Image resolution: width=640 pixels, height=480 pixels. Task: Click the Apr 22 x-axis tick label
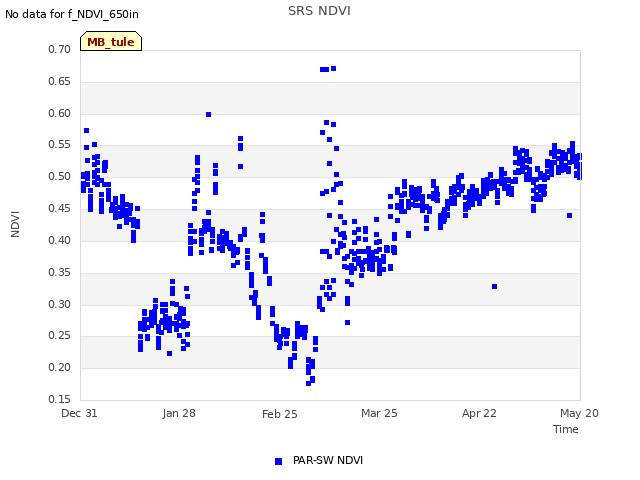[479, 413]
